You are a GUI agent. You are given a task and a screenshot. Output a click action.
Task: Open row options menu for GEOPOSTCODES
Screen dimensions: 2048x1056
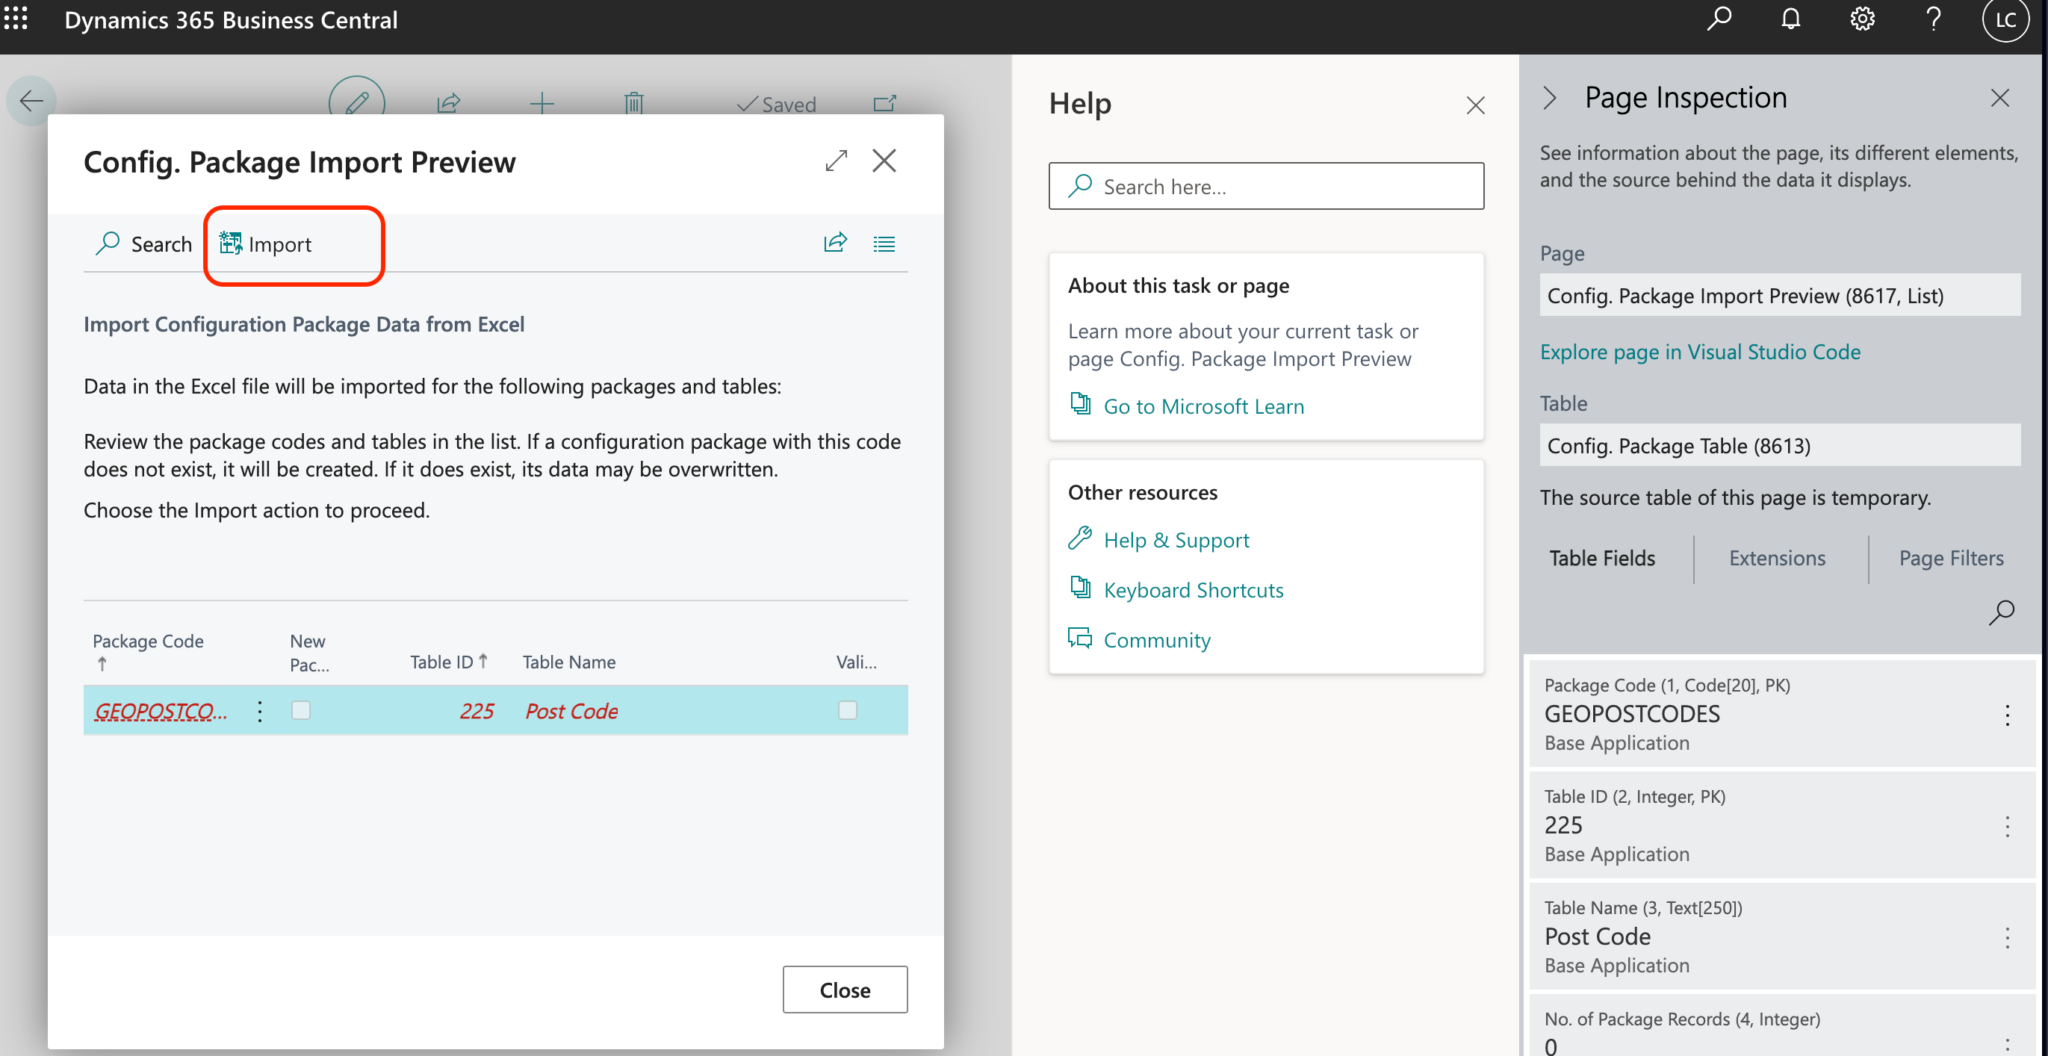pos(260,711)
